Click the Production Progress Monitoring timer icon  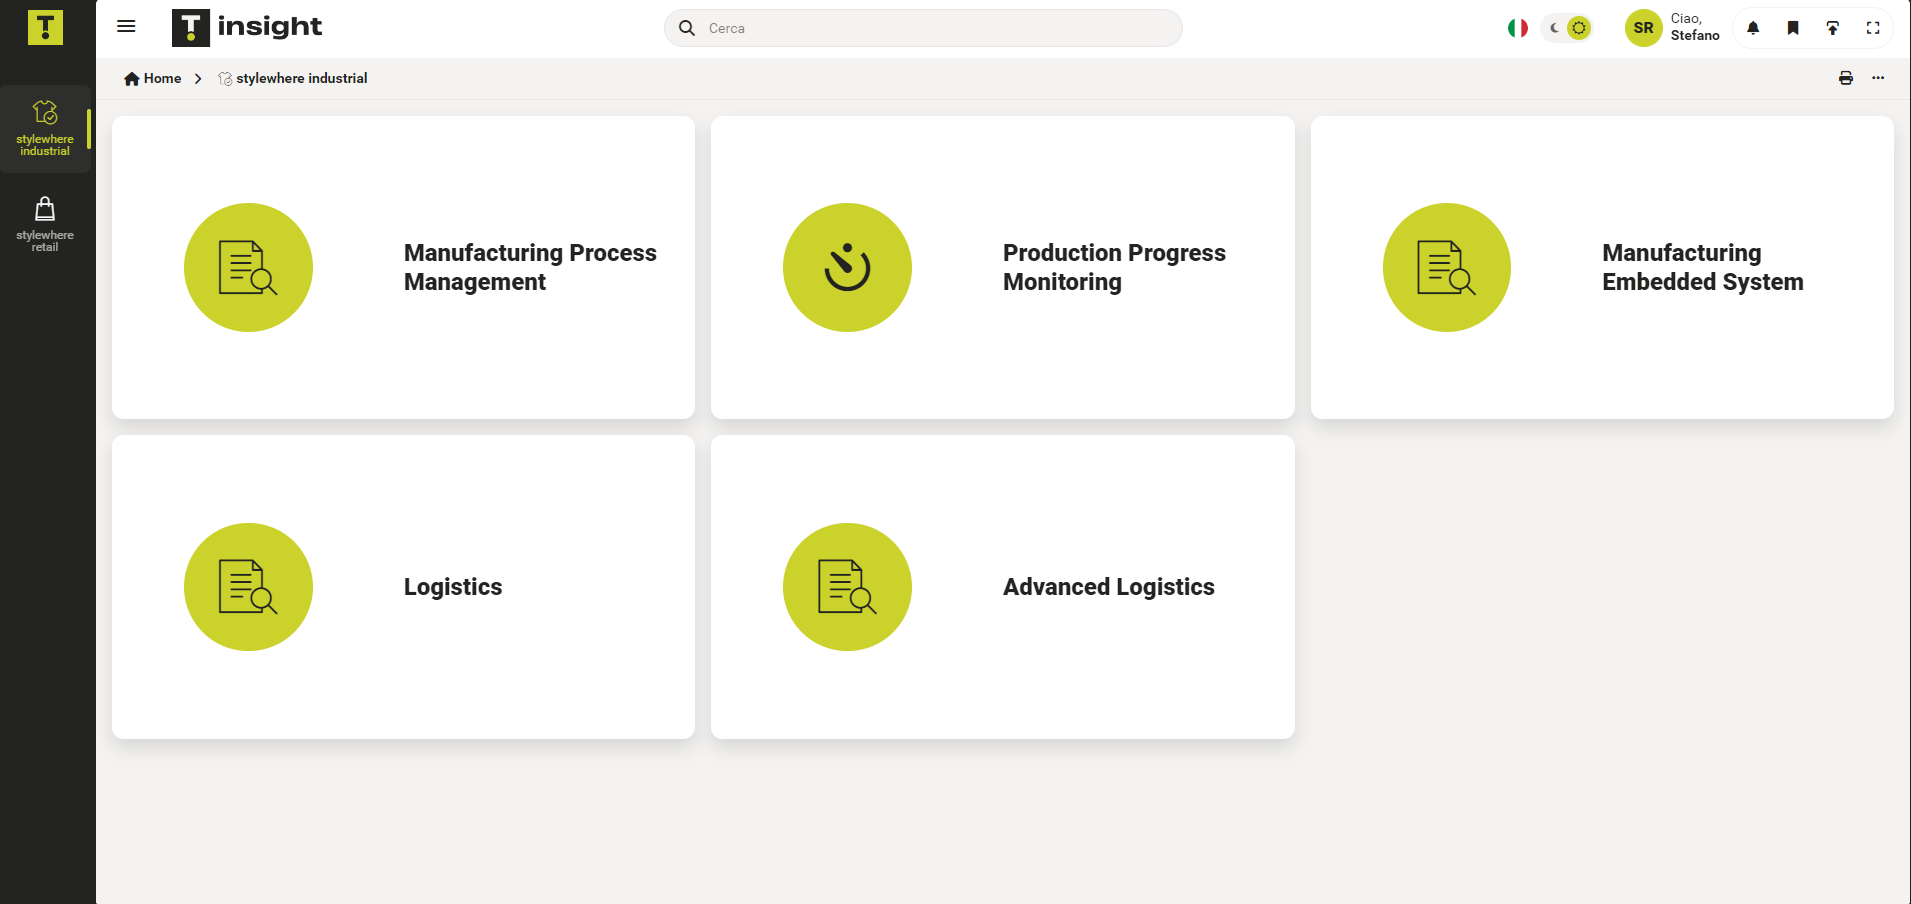coord(847,267)
